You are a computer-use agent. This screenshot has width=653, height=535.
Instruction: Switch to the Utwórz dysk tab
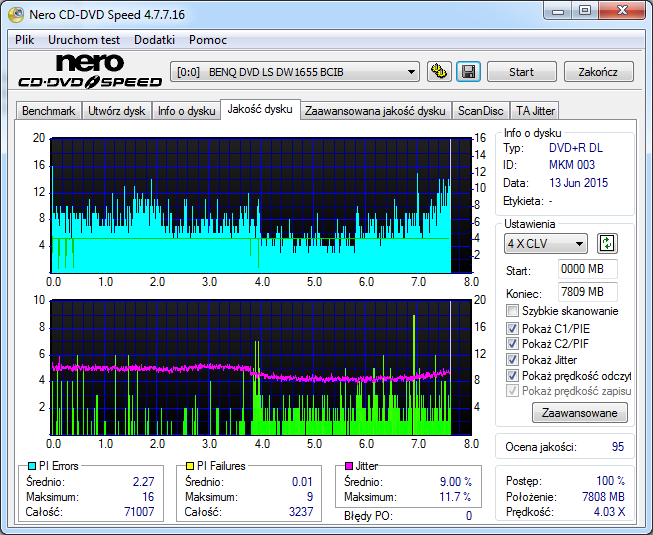[x=117, y=111]
